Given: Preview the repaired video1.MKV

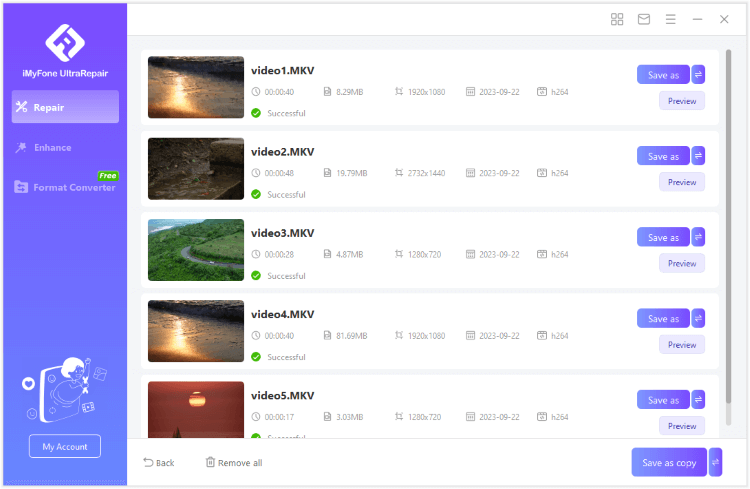Looking at the screenshot, I should coord(682,101).
